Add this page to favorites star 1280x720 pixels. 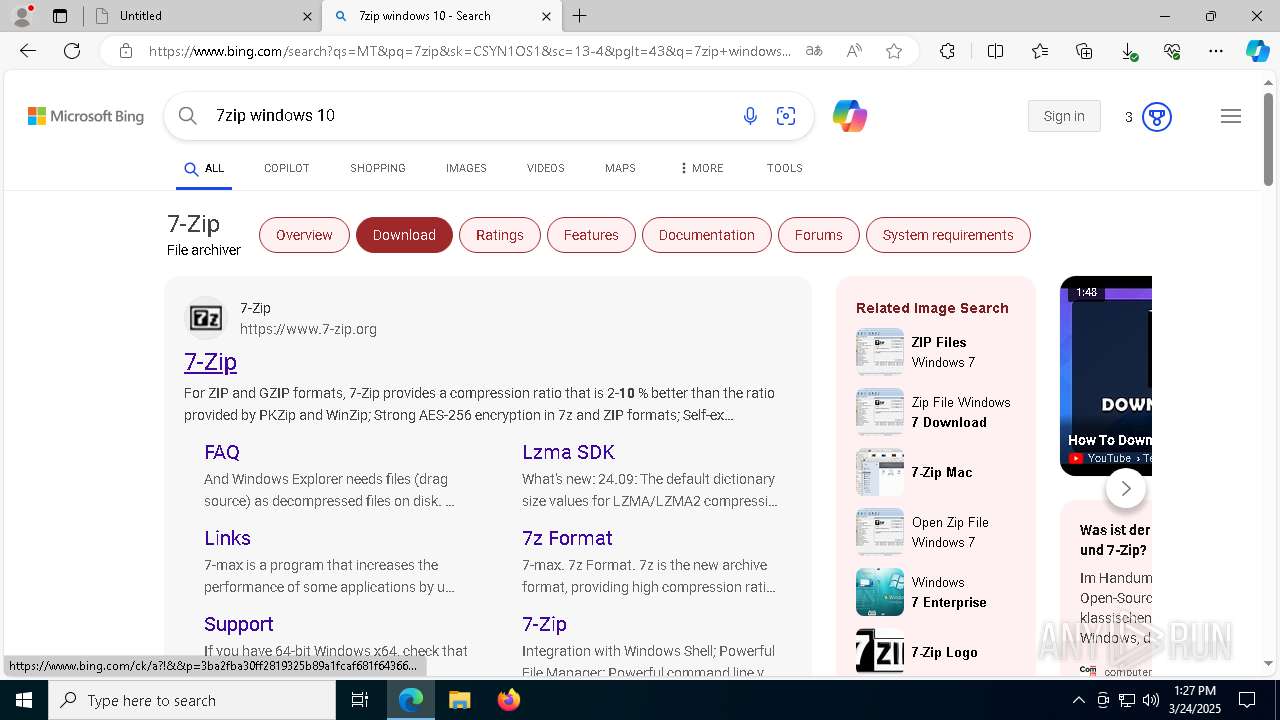[x=894, y=51]
